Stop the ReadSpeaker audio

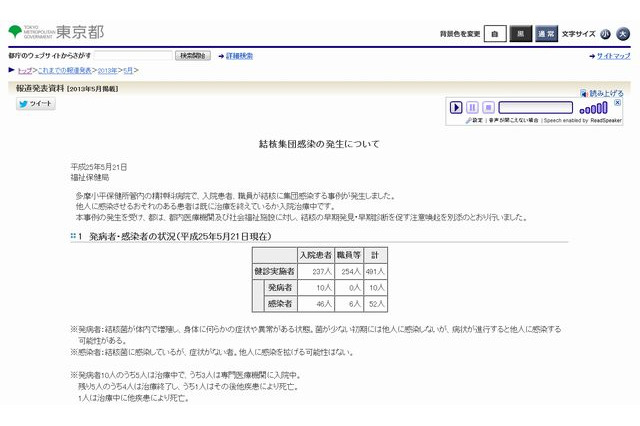(x=488, y=107)
